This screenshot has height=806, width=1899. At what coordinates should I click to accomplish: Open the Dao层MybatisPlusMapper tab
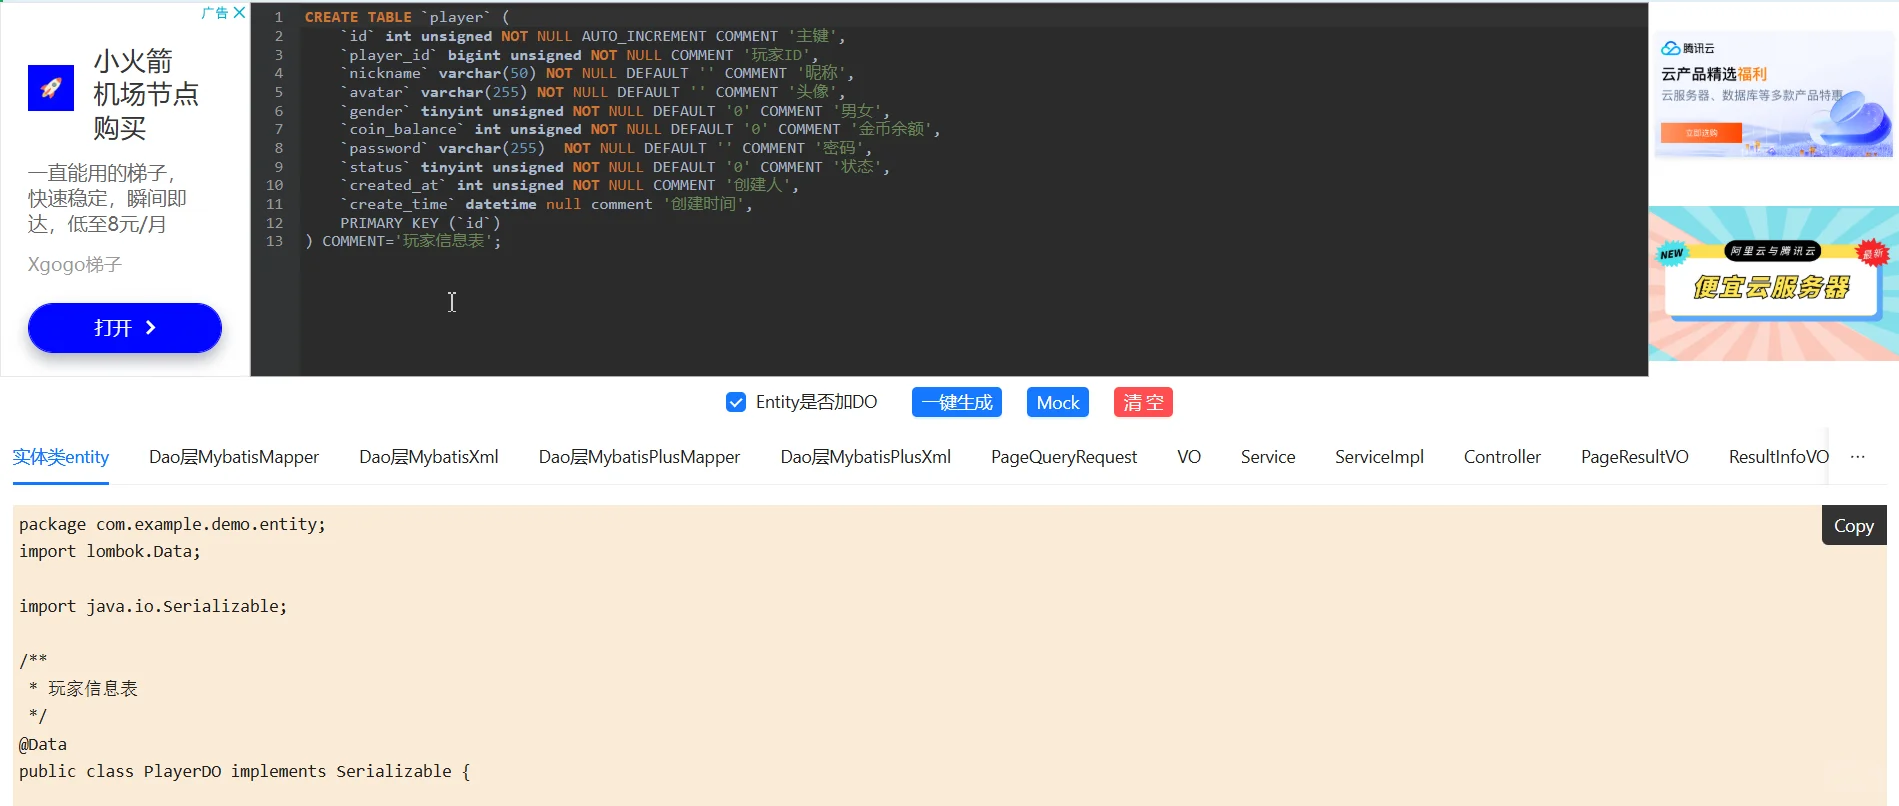point(640,457)
